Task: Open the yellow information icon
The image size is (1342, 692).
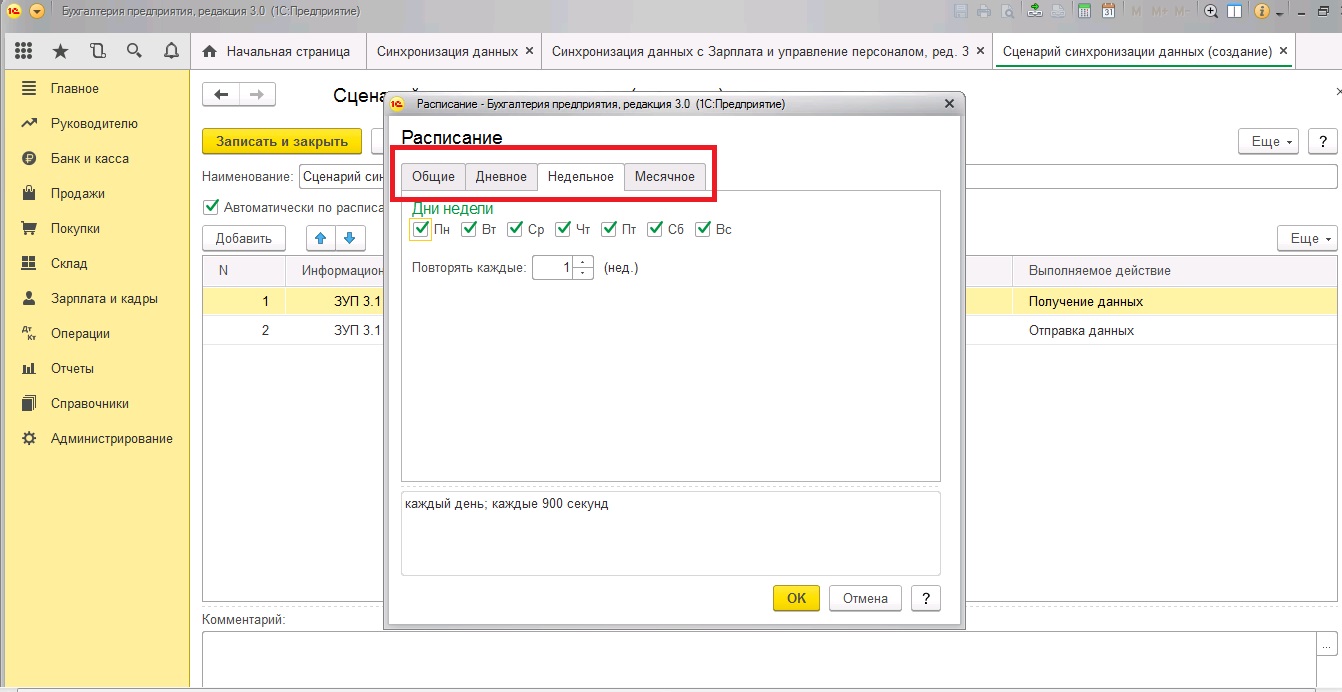Action: pos(1261,11)
